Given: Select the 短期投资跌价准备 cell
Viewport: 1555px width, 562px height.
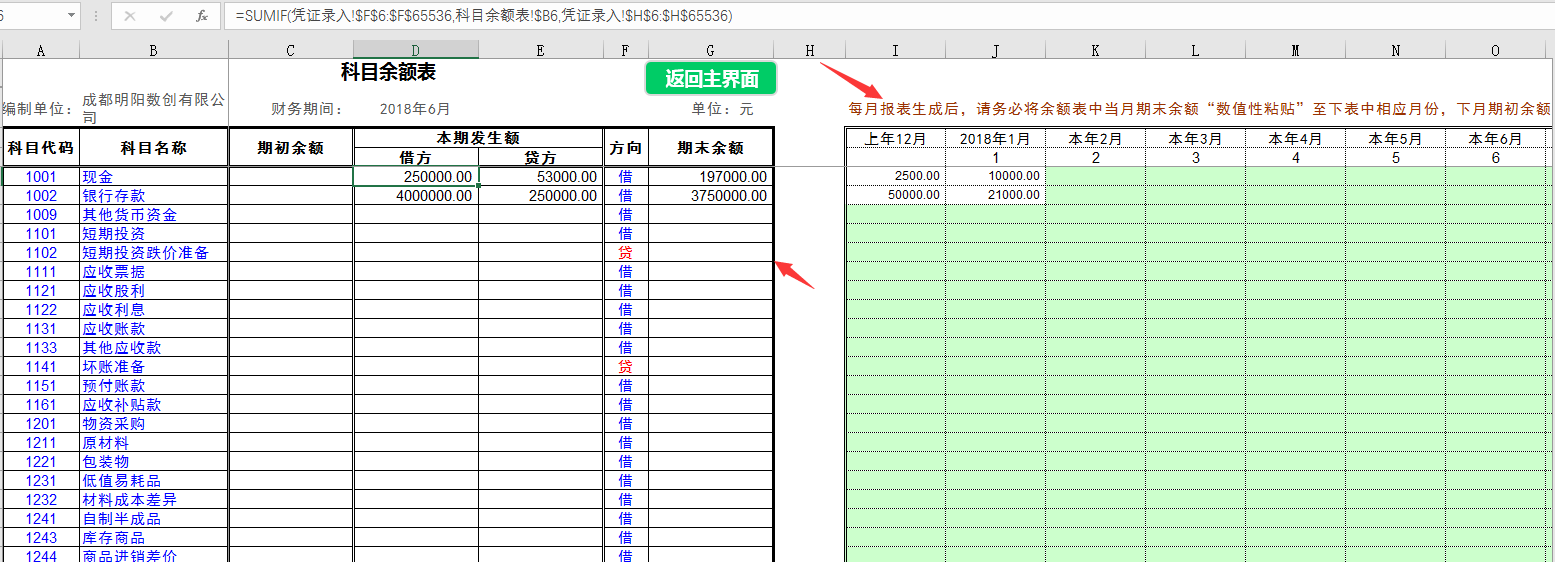Looking at the screenshot, I should pos(154,253).
